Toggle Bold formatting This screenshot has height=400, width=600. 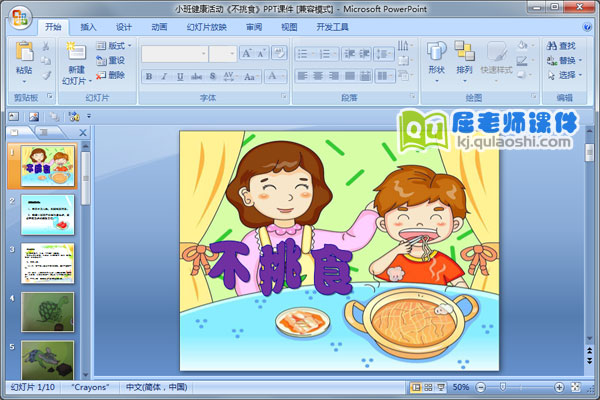[x=149, y=77]
